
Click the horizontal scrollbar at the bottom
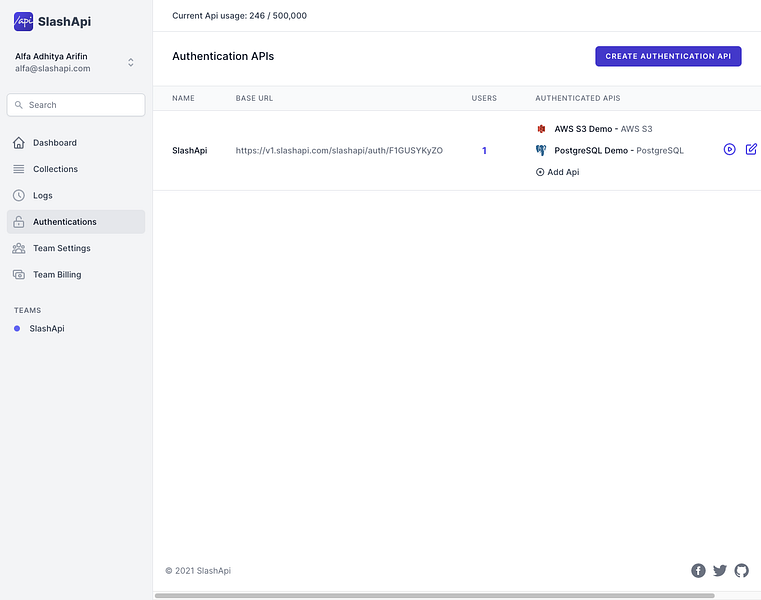[435, 596]
